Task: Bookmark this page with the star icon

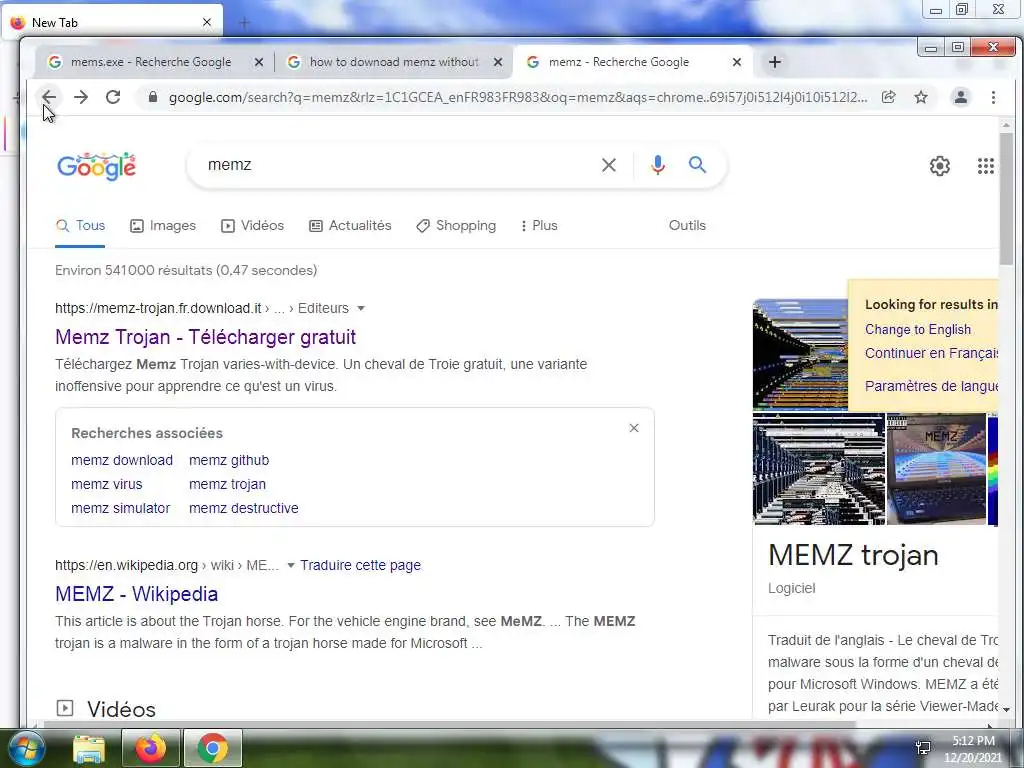Action: pyautogui.click(x=921, y=97)
